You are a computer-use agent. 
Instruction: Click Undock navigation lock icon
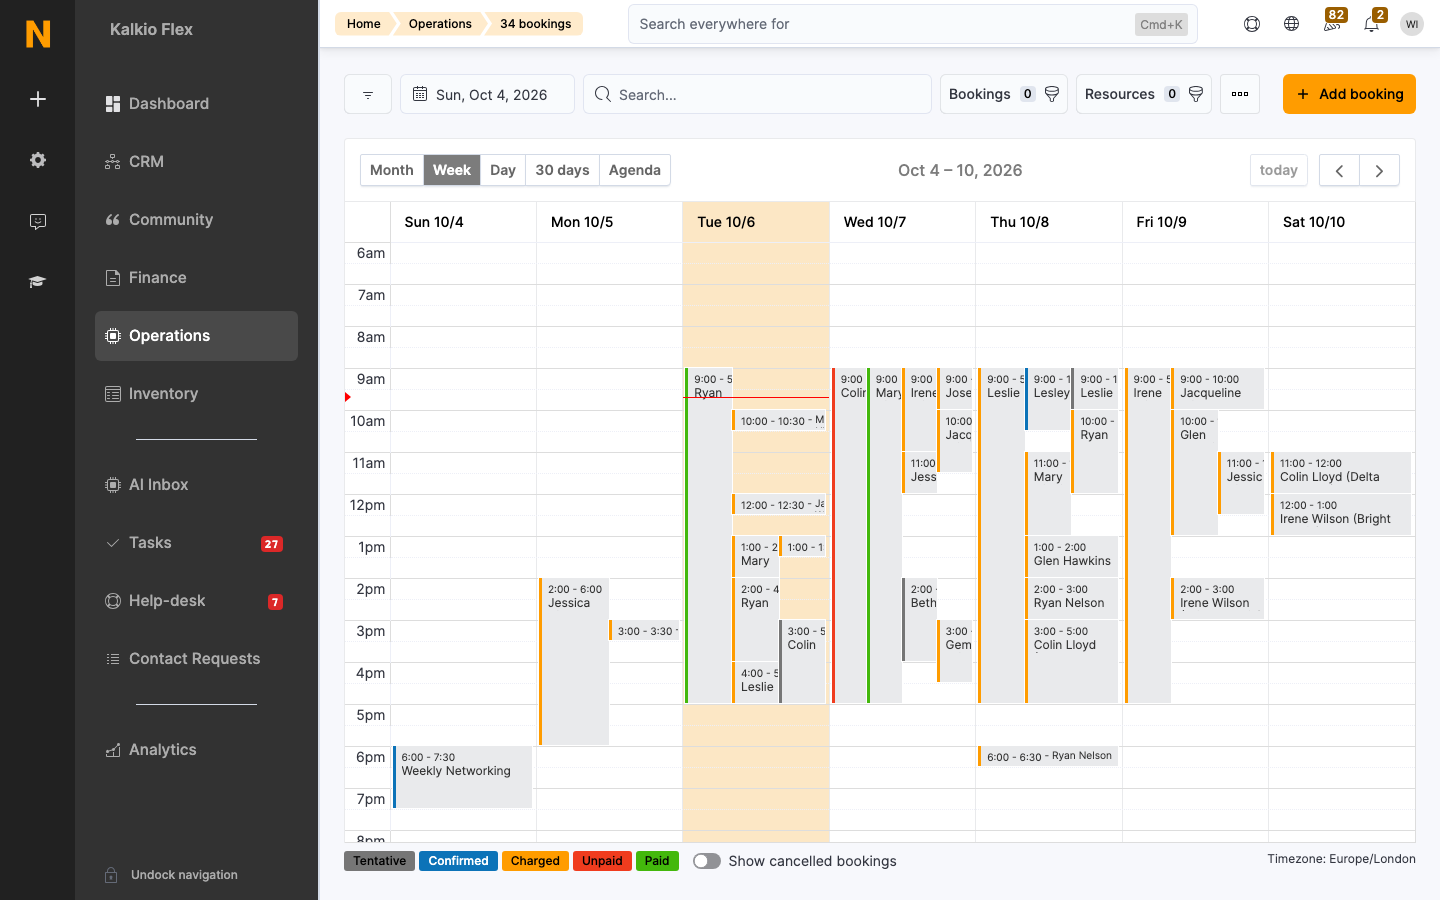pyautogui.click(x=112, y=875)
